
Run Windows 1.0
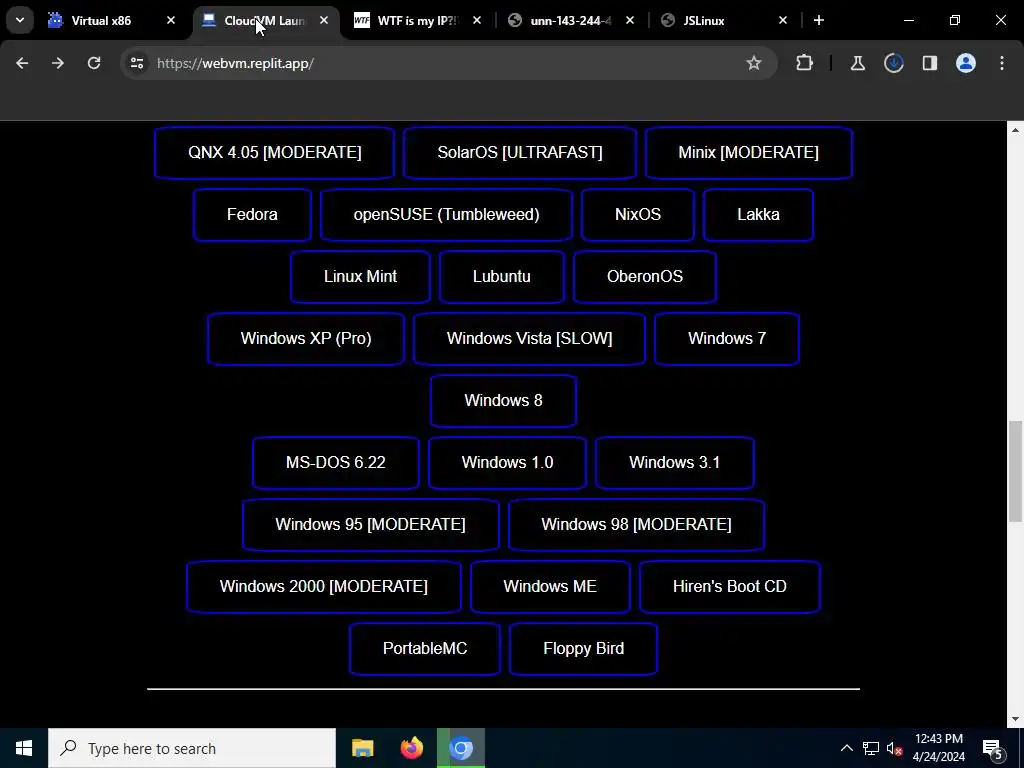pyautogui.click(x=507, y=463)
